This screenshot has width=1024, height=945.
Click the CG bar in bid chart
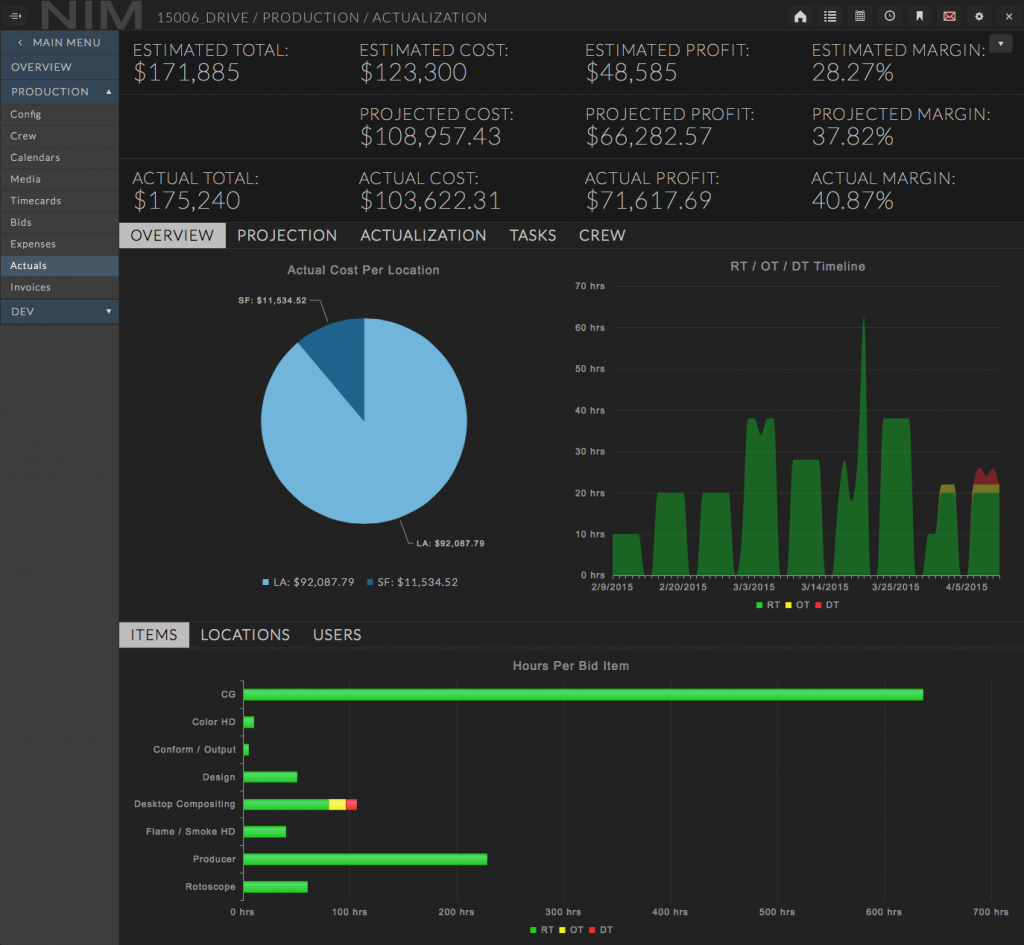coord(582,694)
